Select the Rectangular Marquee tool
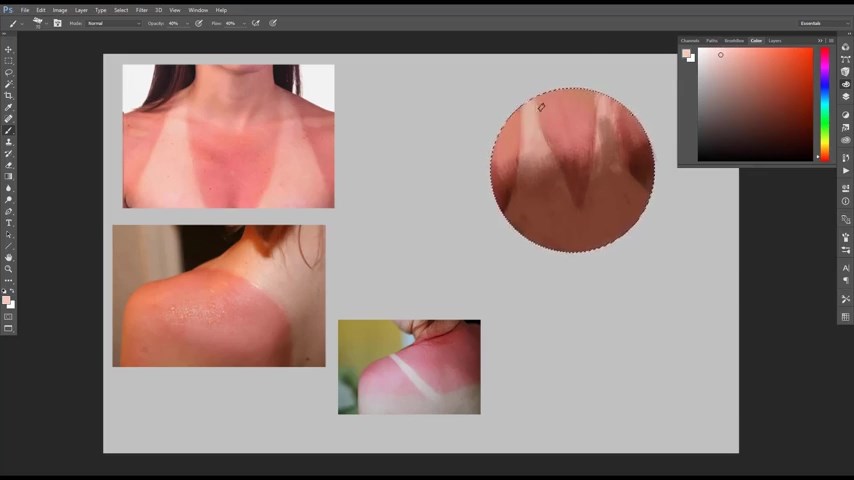The height and width of the screenshot is (480, 854). click(x=9, y=61)
